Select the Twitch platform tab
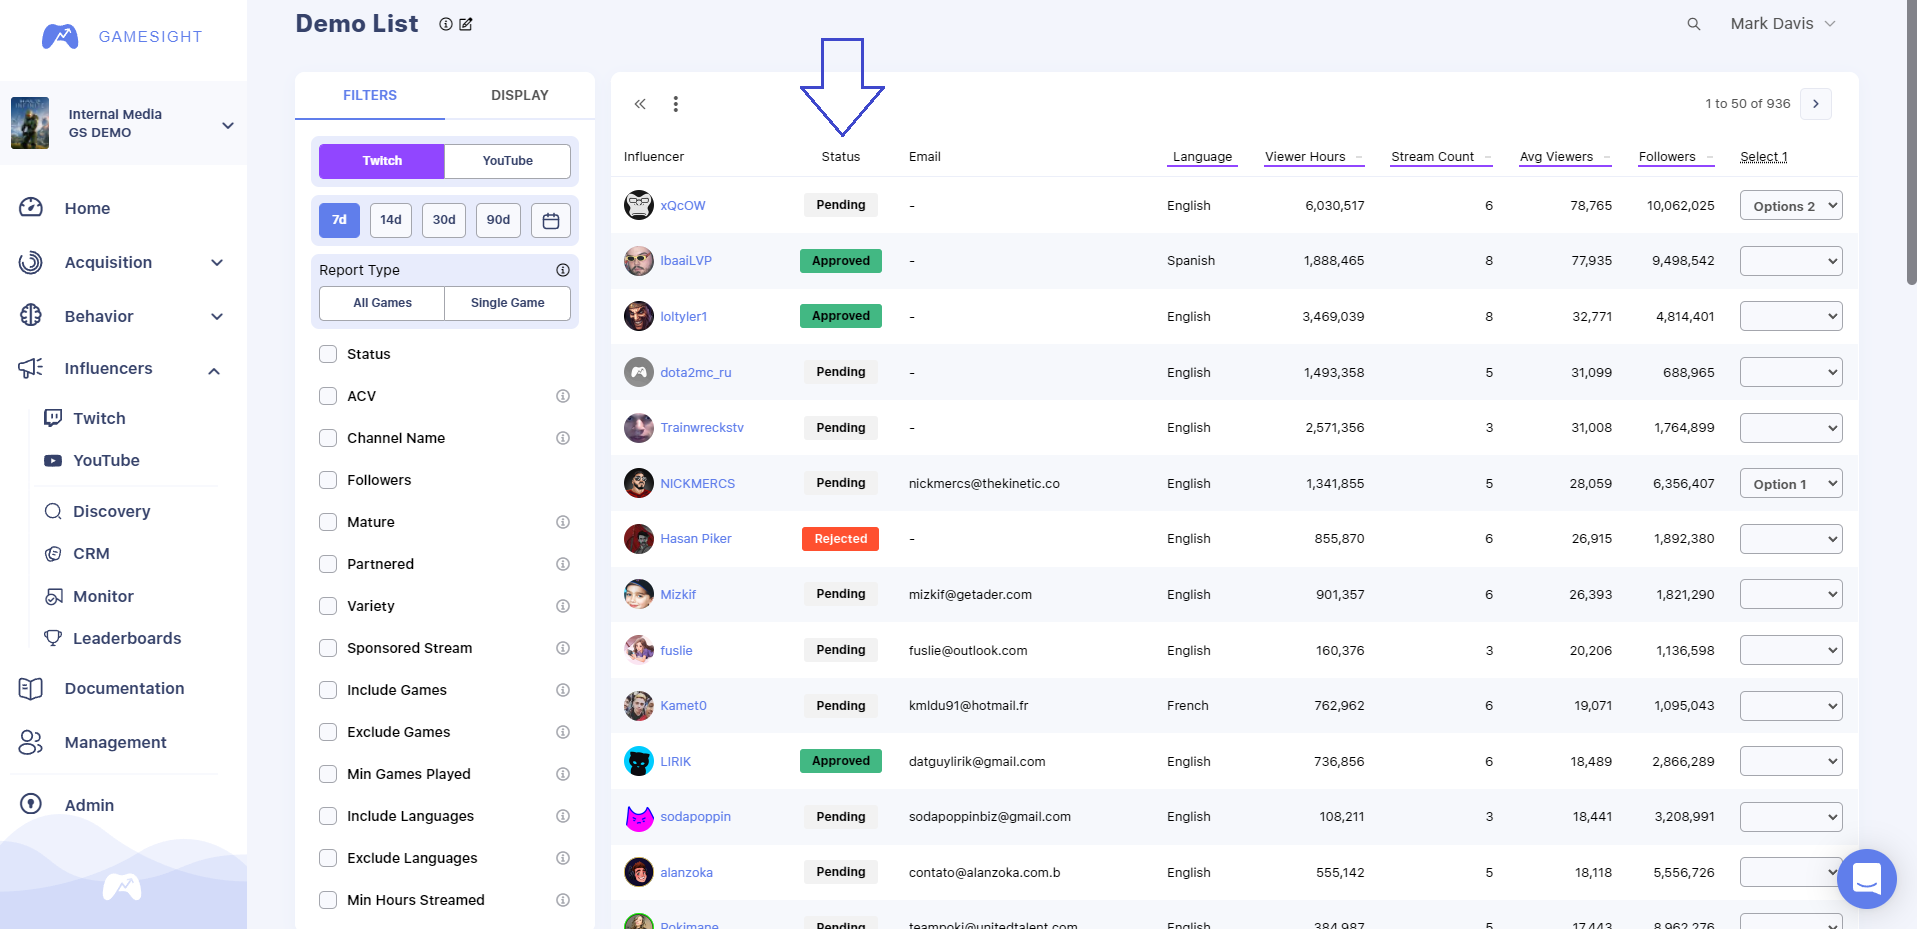Viewport: 1917px width, 929px height. click(382, 161)
